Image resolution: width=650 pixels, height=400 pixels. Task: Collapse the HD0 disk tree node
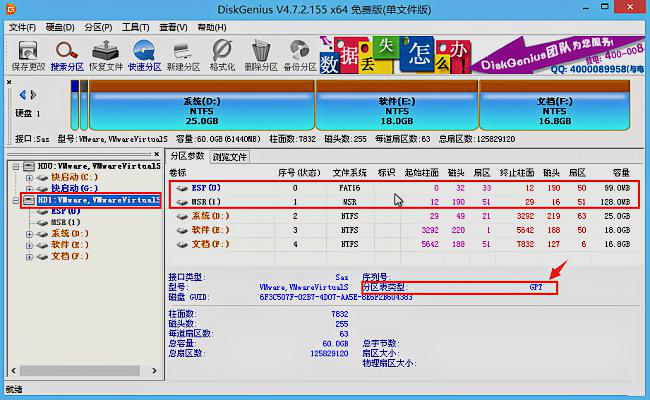(x=15, y=167)
